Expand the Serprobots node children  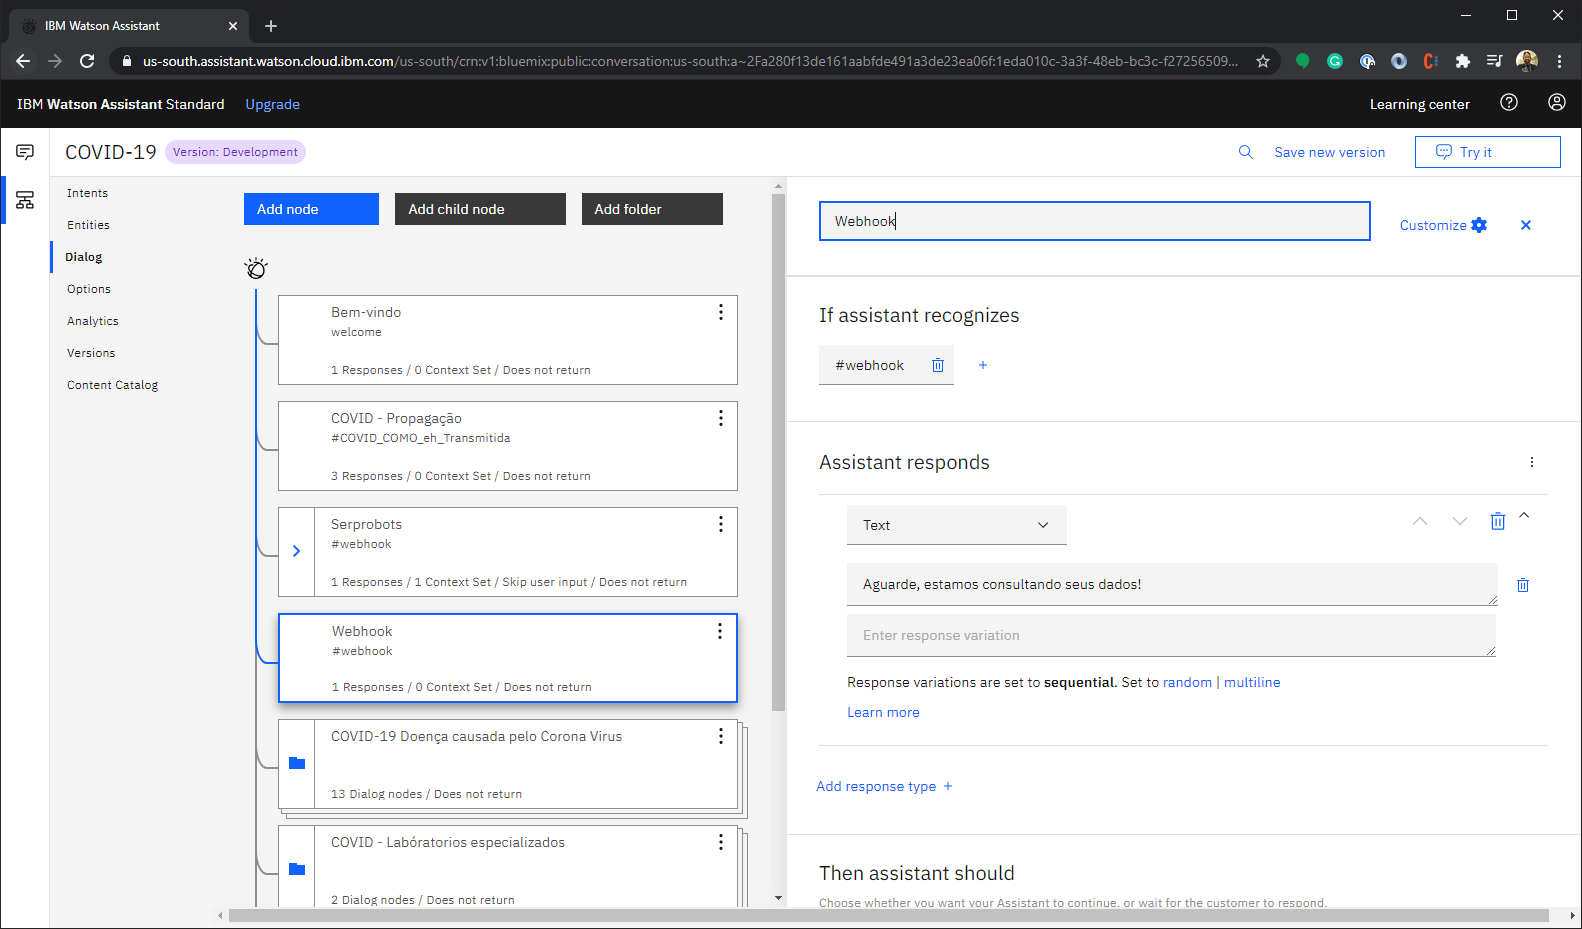pos(296,551)
